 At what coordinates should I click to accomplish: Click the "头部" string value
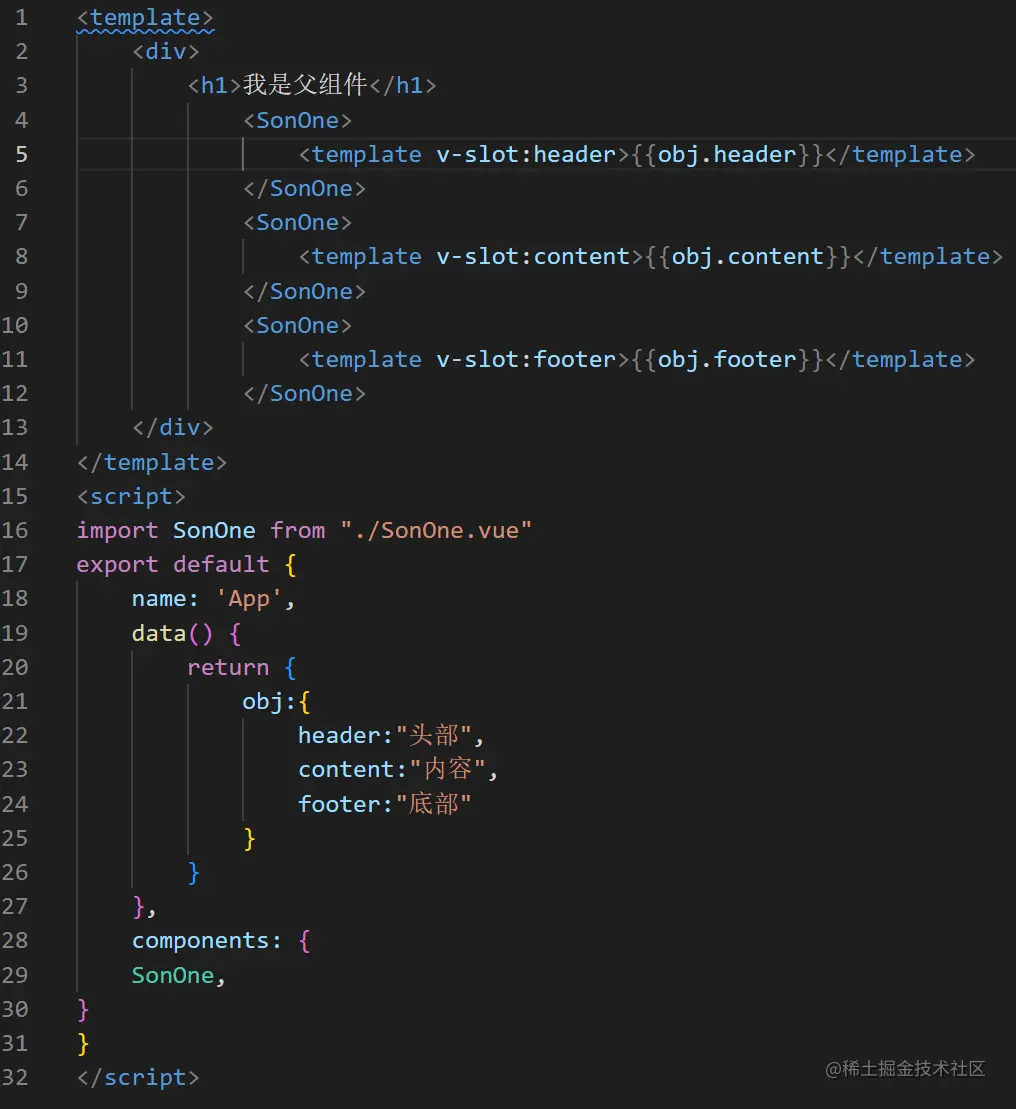[x=433, y=735]
